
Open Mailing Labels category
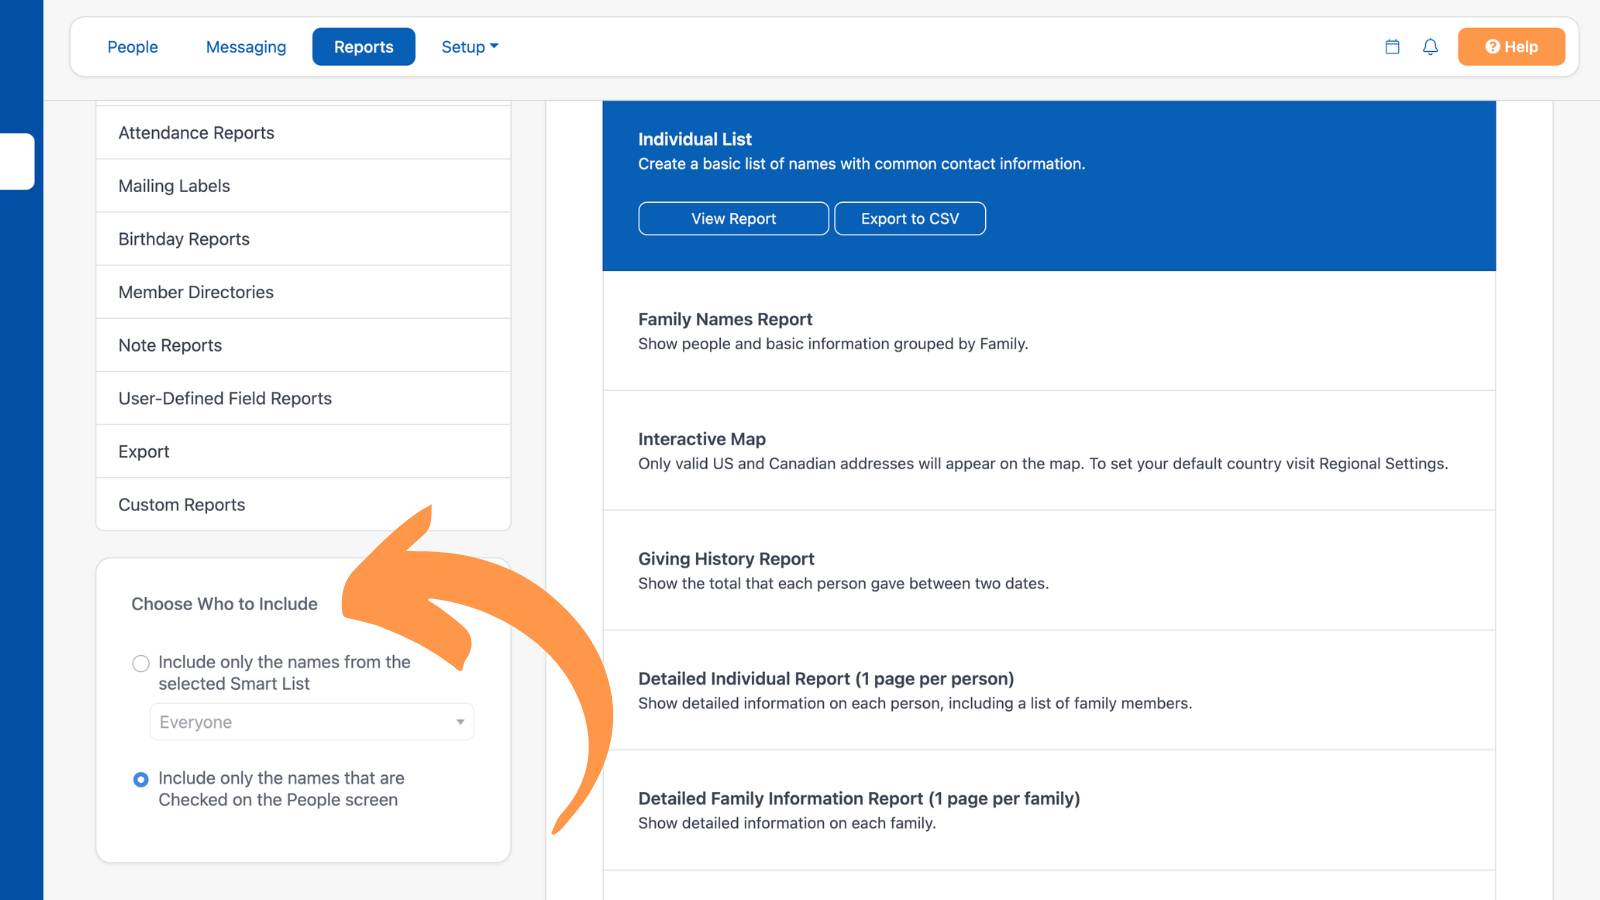(303, 186)
